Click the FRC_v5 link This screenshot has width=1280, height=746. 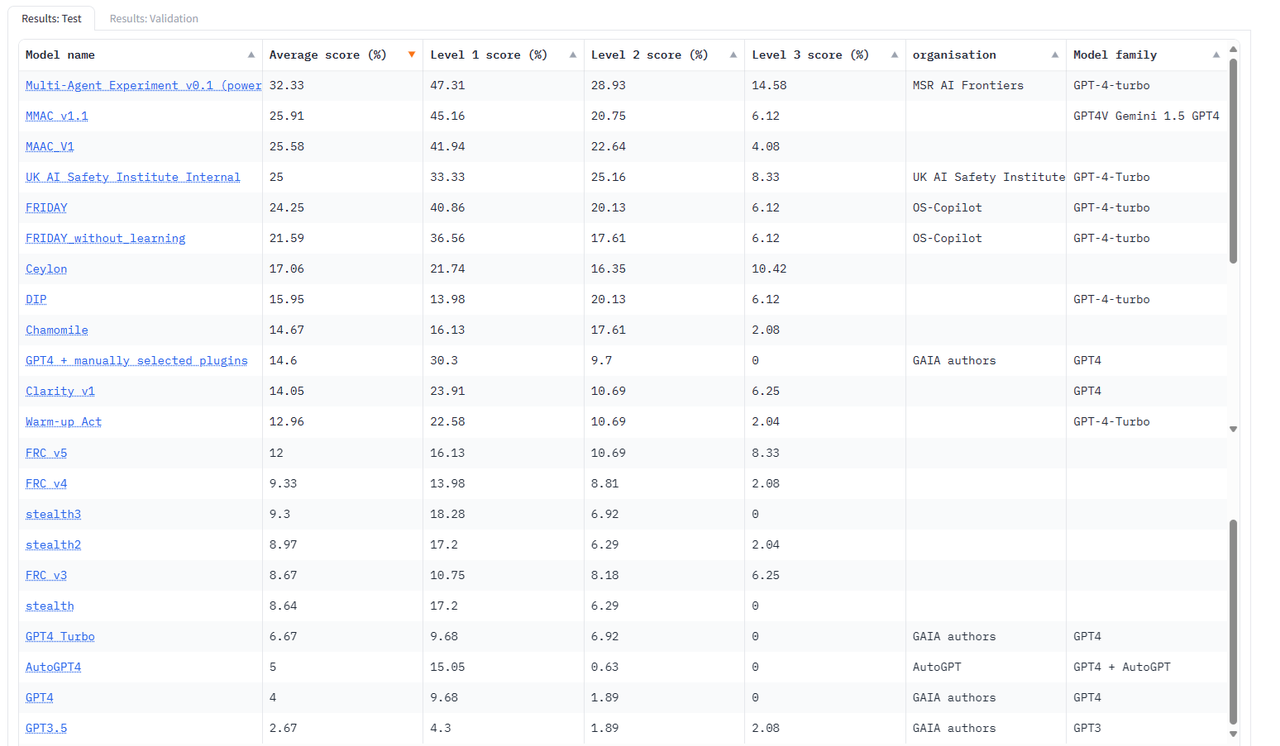[47, 453]
